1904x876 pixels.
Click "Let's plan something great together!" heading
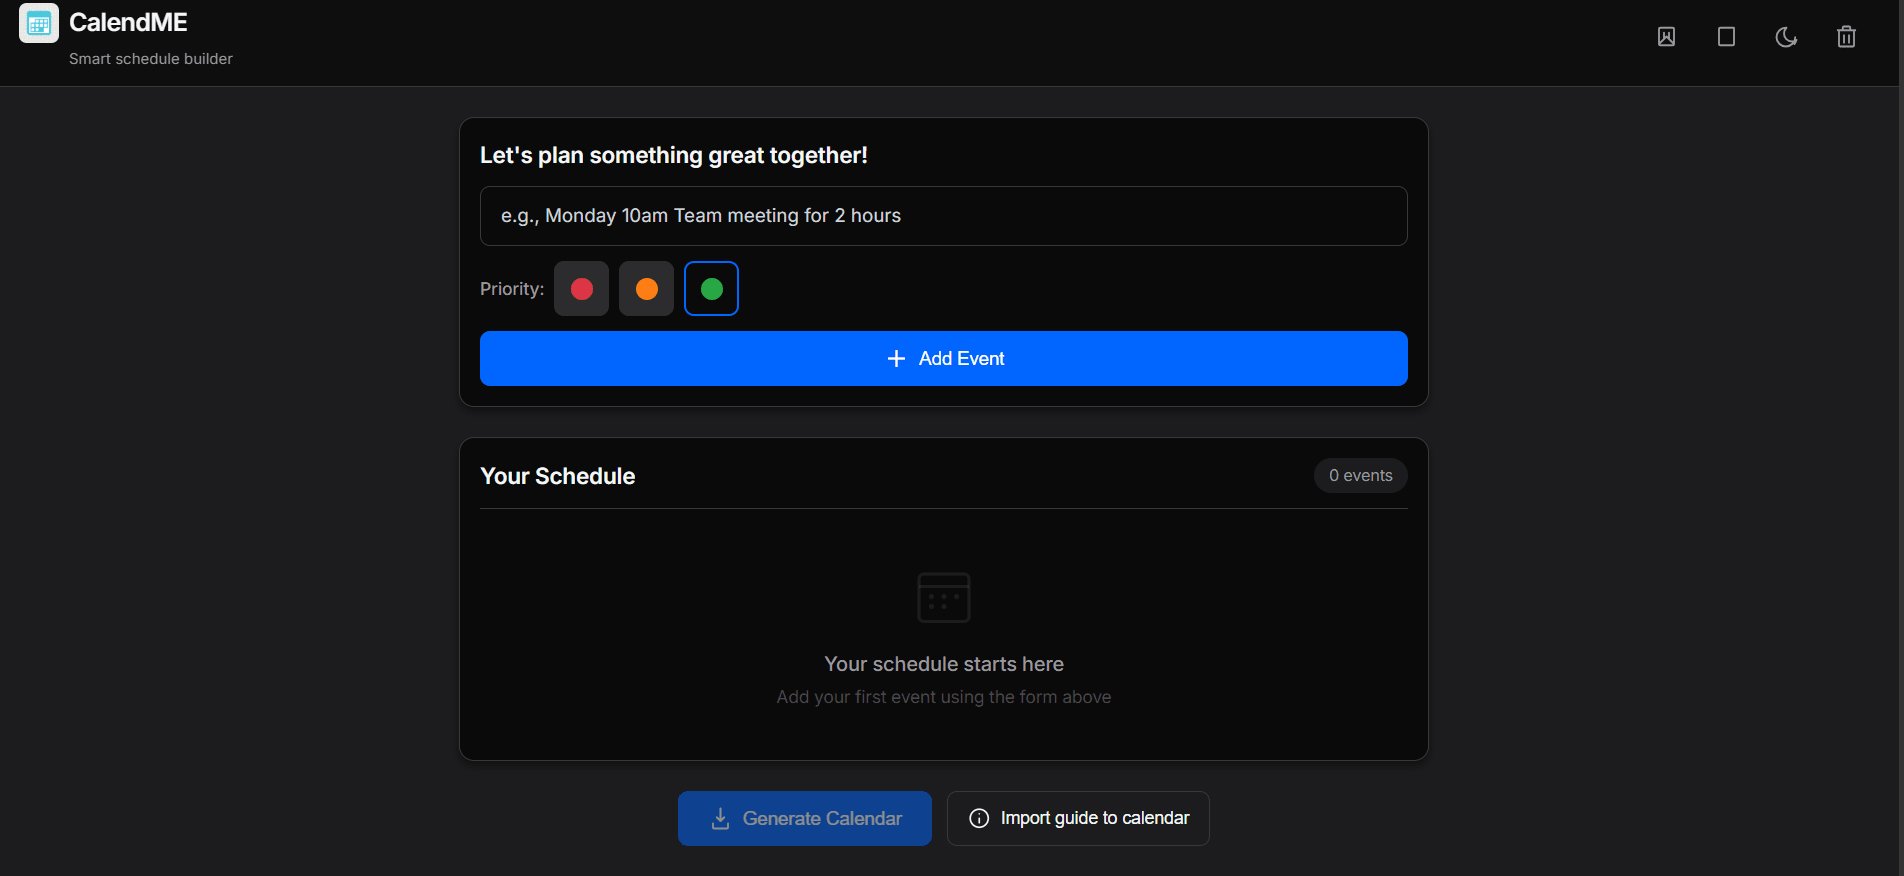tap(674, 155)
